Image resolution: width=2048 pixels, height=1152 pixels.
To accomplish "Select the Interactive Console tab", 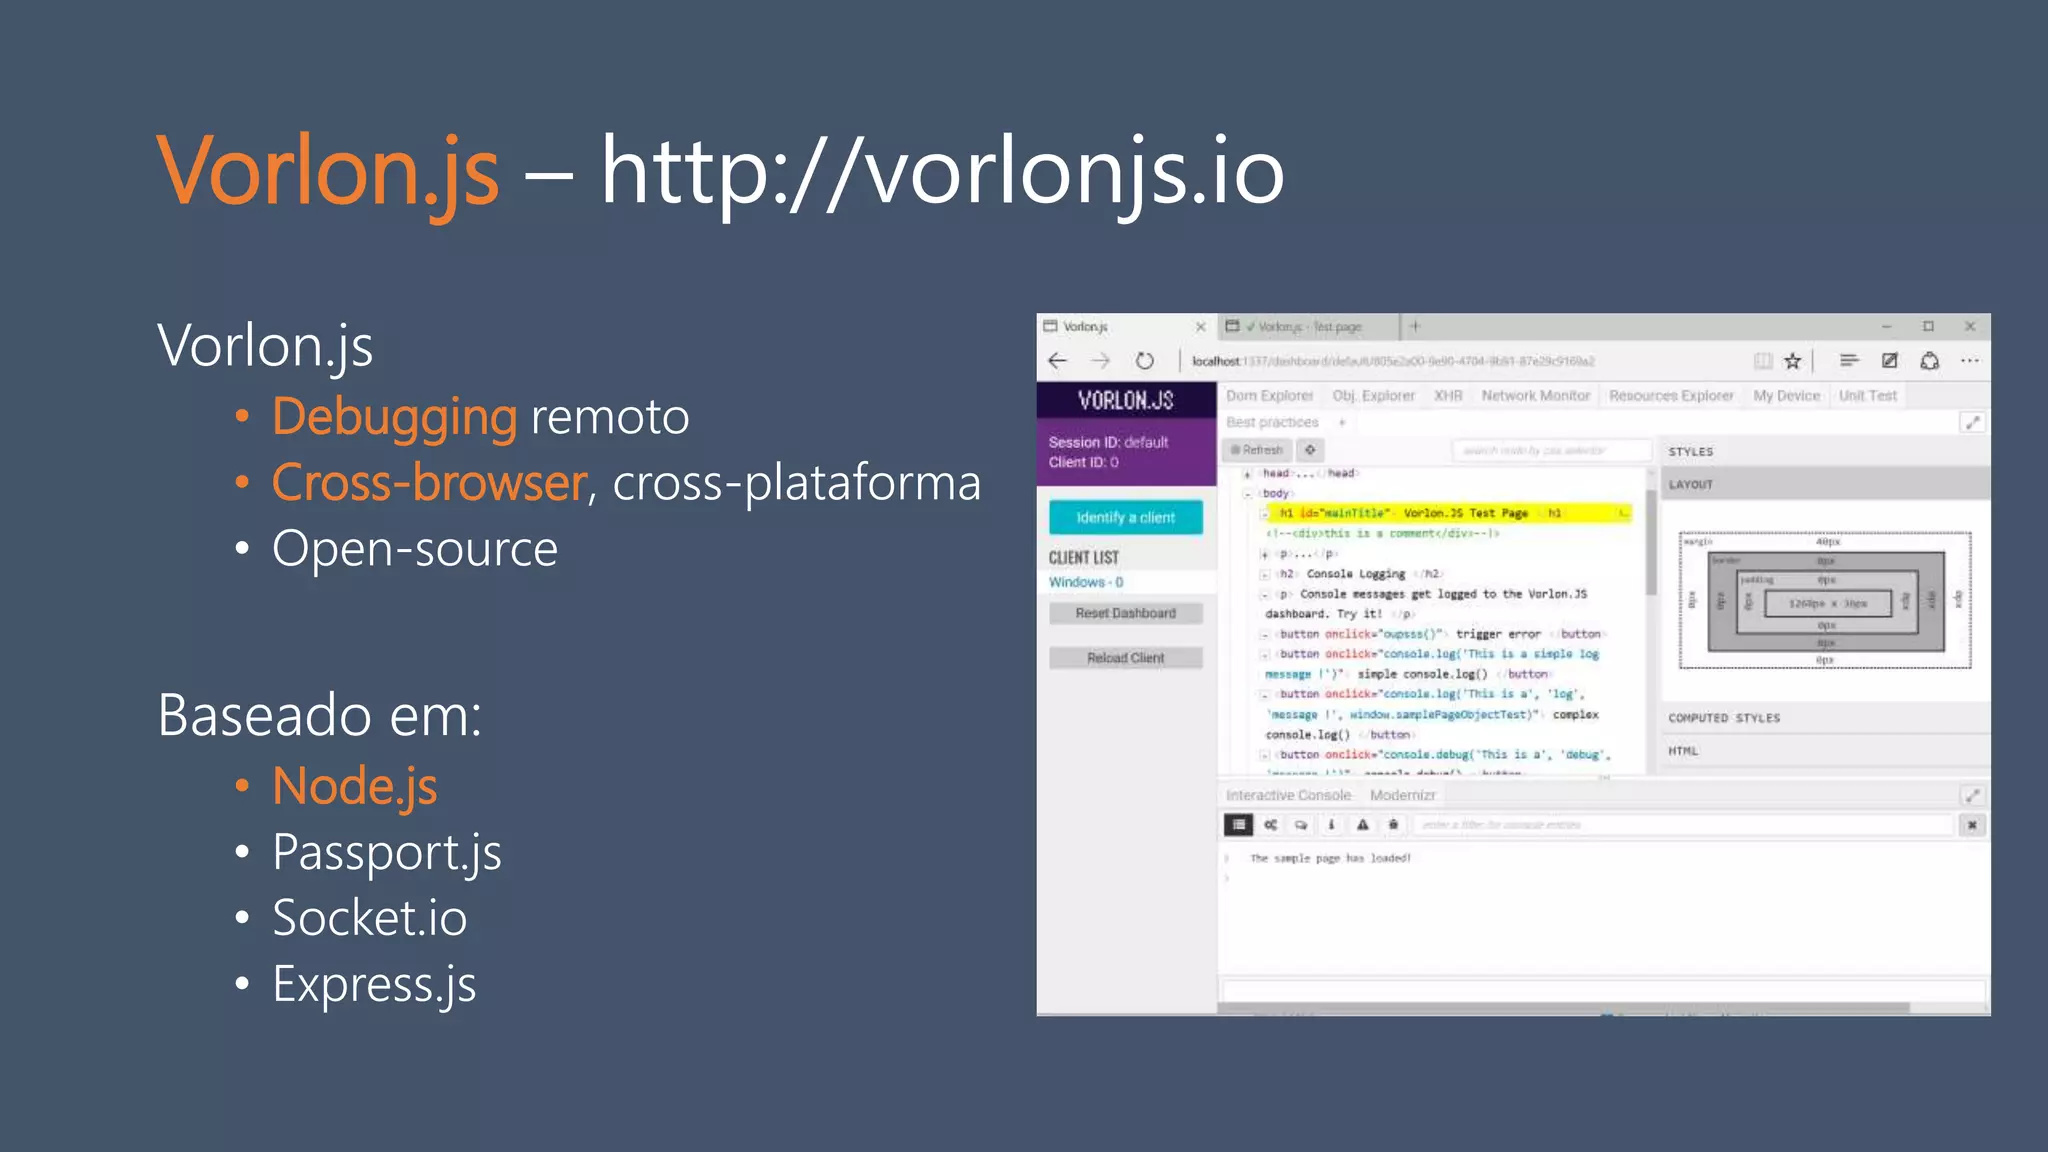I will click(1288, 796).
